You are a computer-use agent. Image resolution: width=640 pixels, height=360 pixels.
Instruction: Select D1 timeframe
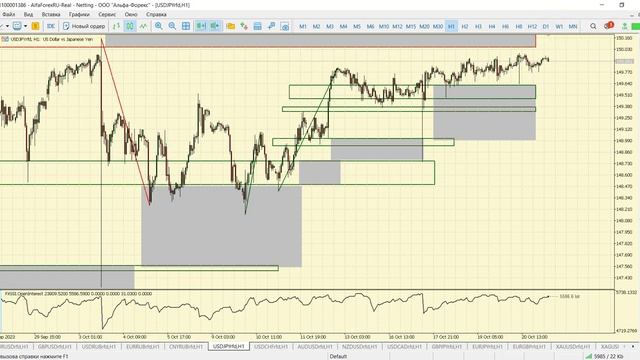coord(546,26)
